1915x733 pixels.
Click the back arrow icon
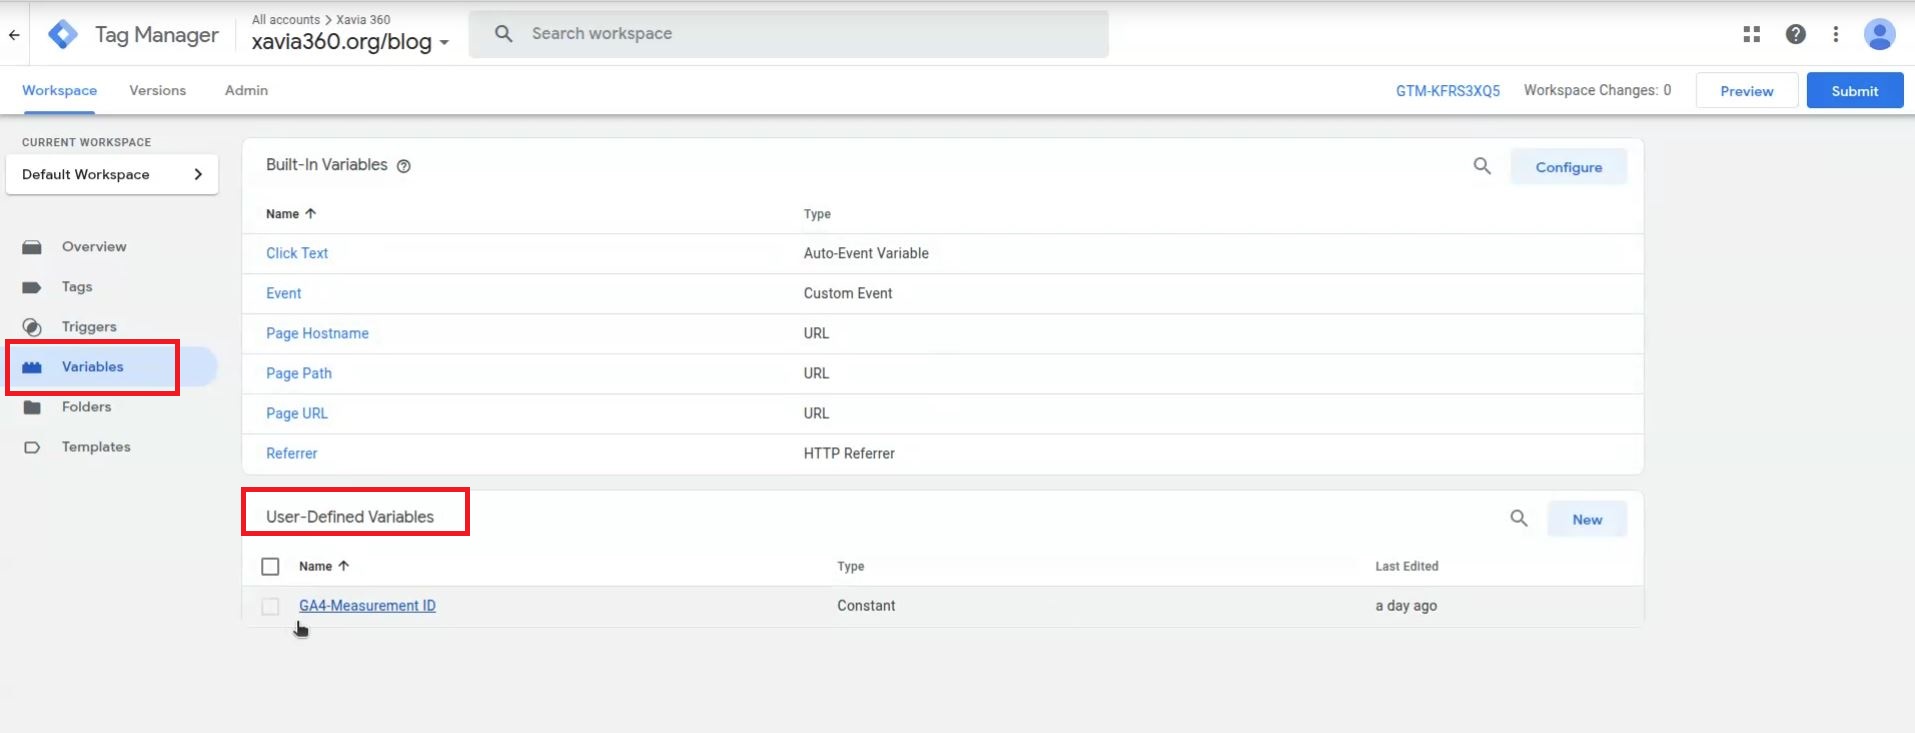click(14, 35)
